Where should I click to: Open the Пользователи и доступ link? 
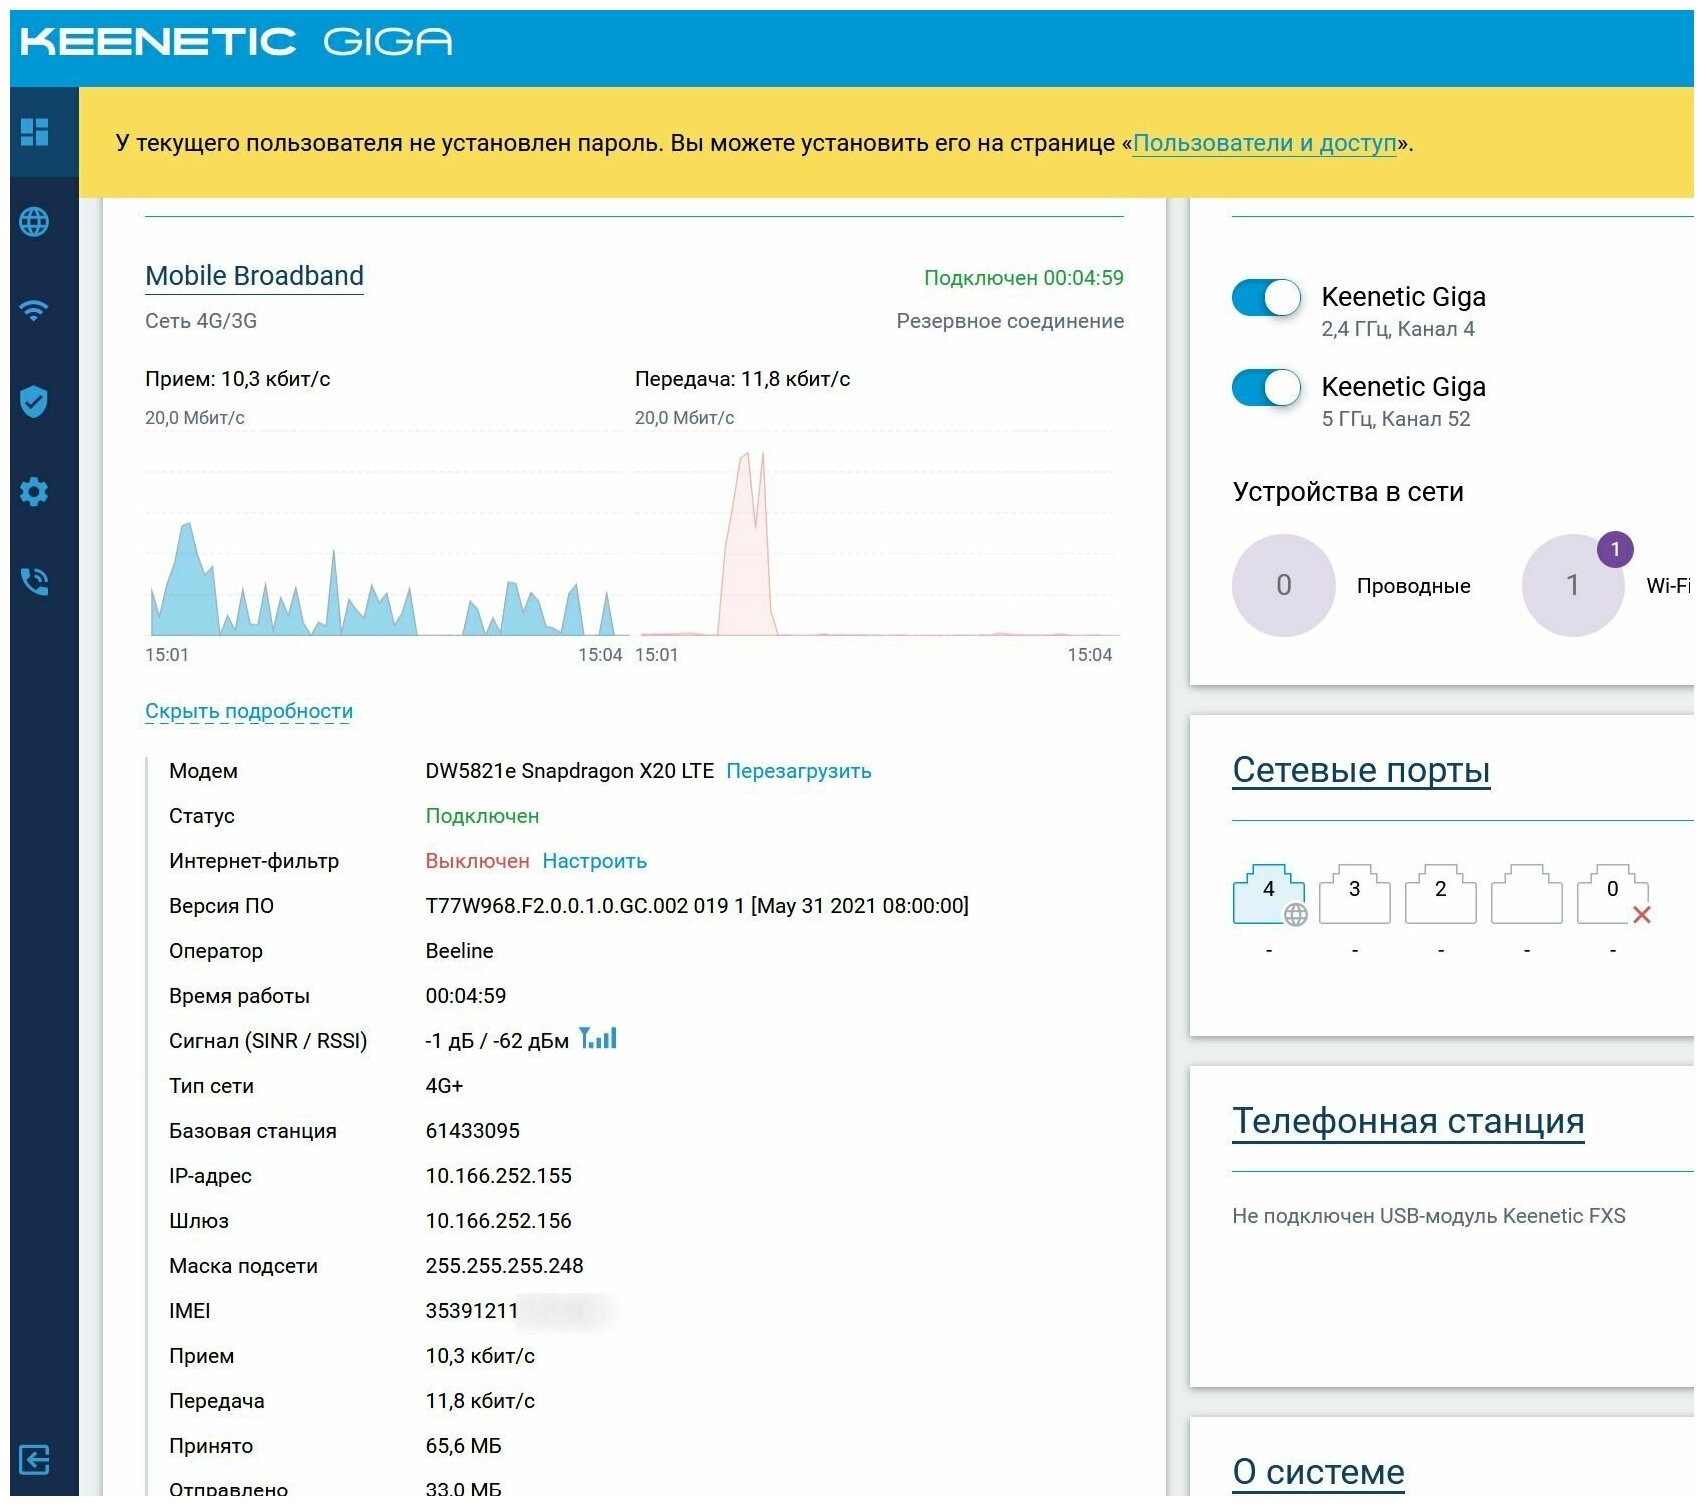(x=1265, y=143)
